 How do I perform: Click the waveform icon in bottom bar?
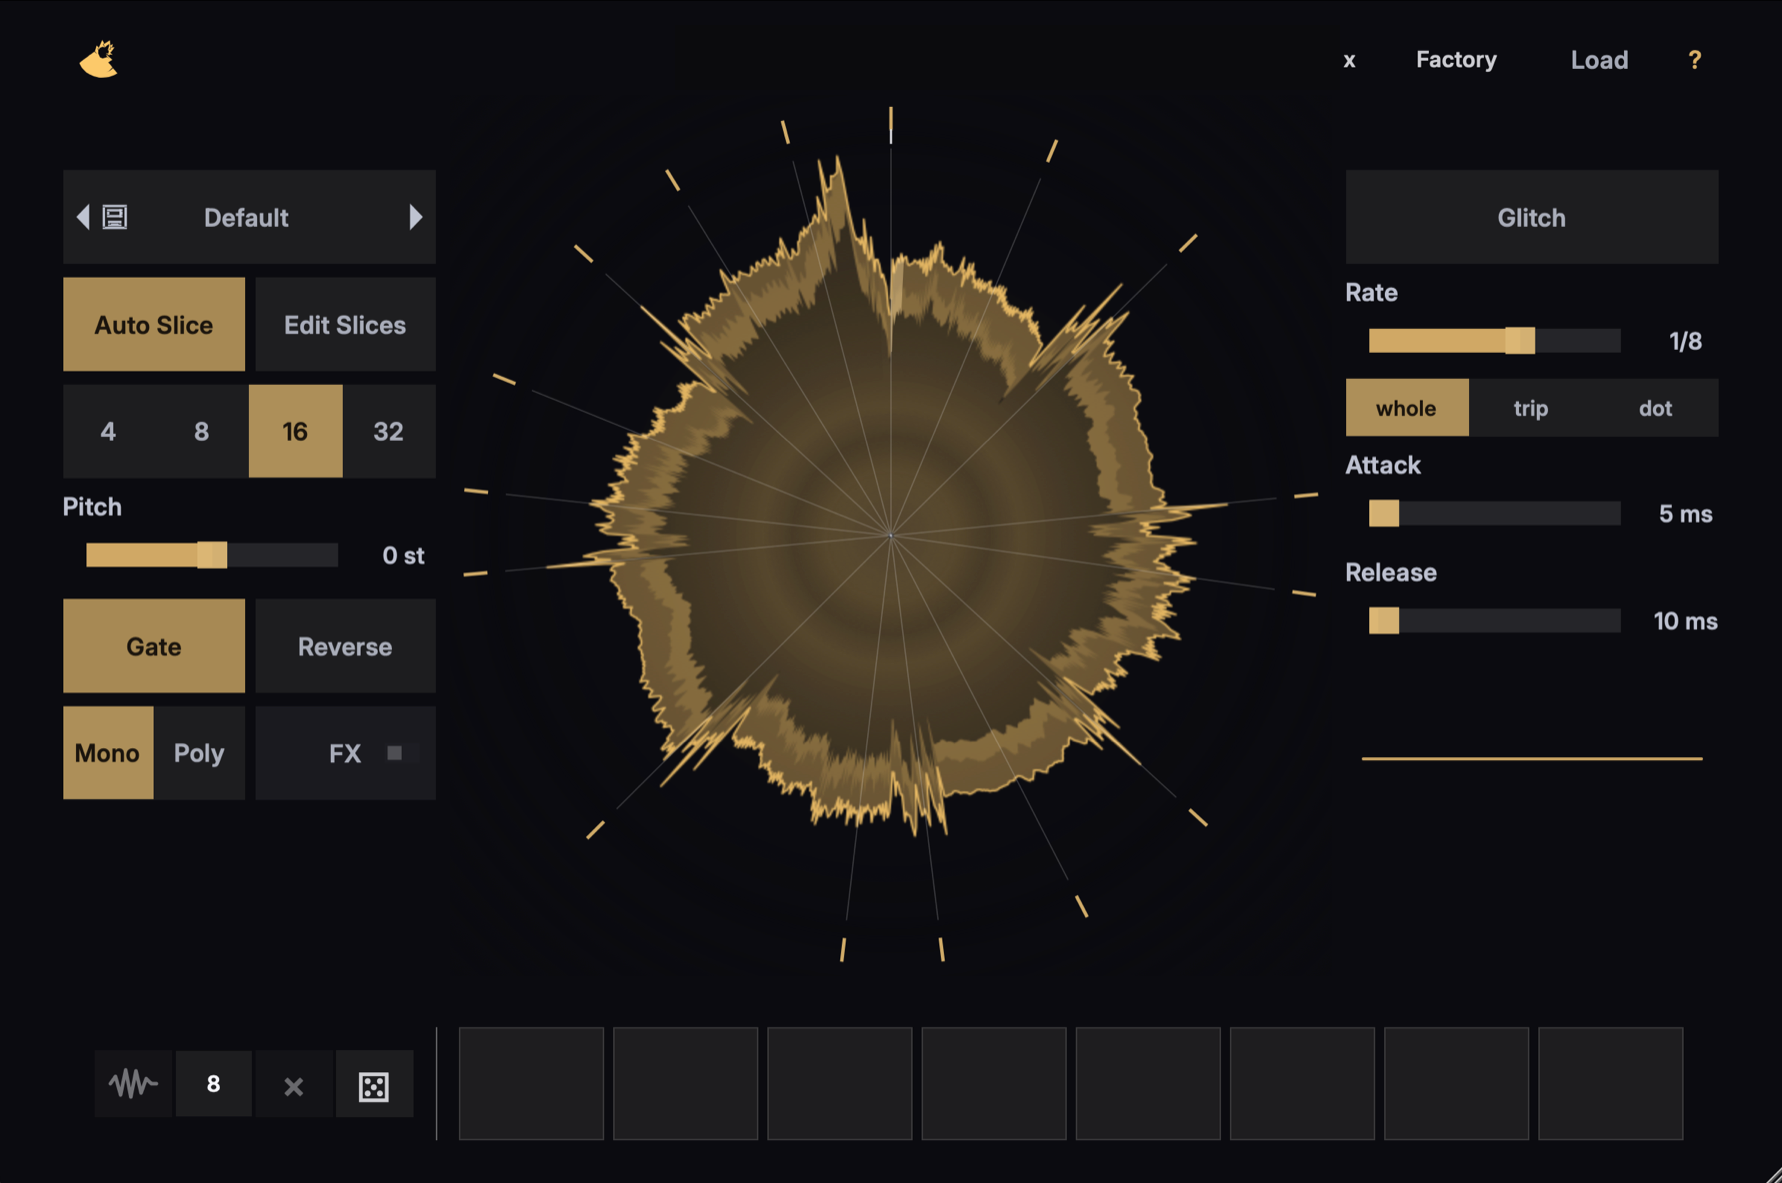(x=133, y=1084)
